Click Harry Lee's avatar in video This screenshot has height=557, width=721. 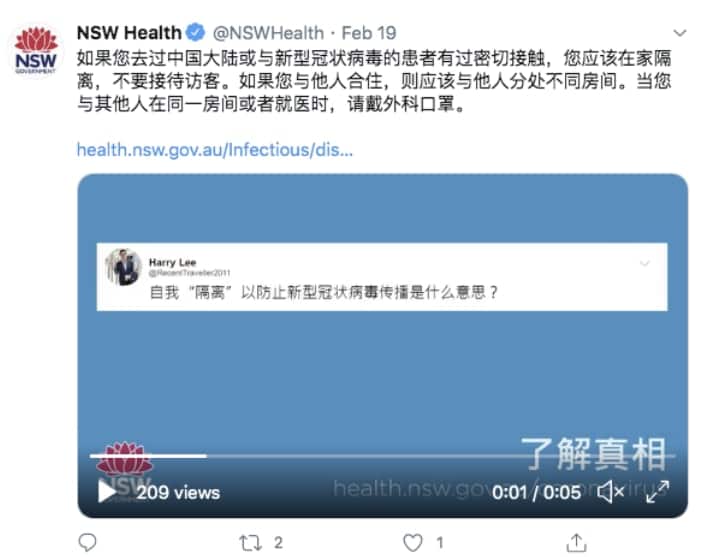[x=123, y=267]
